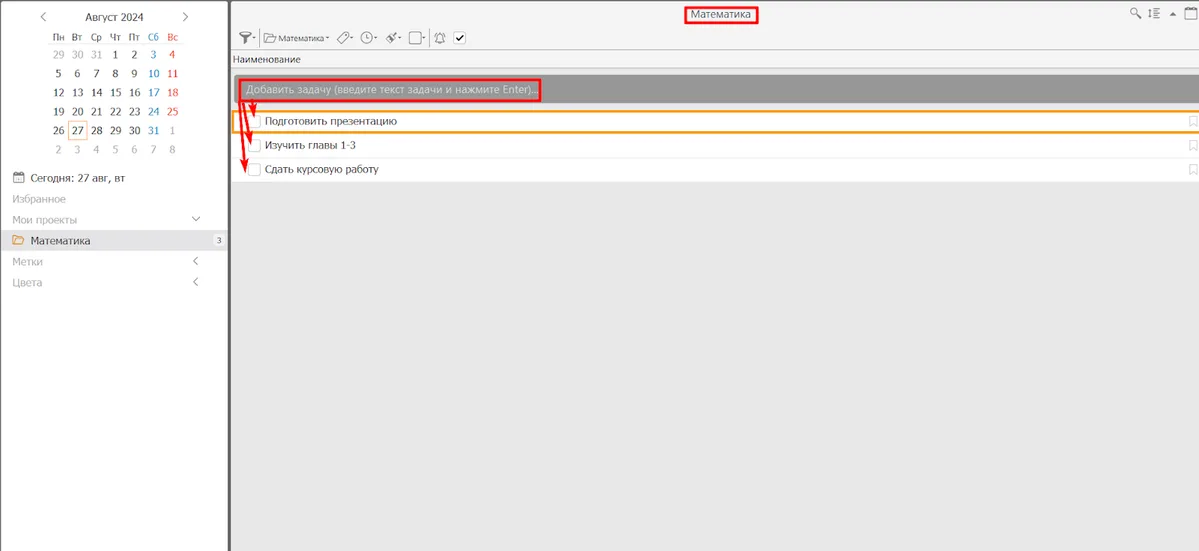Go to next month in calendar
1199x551 pixels.
[x=185, y=17]
